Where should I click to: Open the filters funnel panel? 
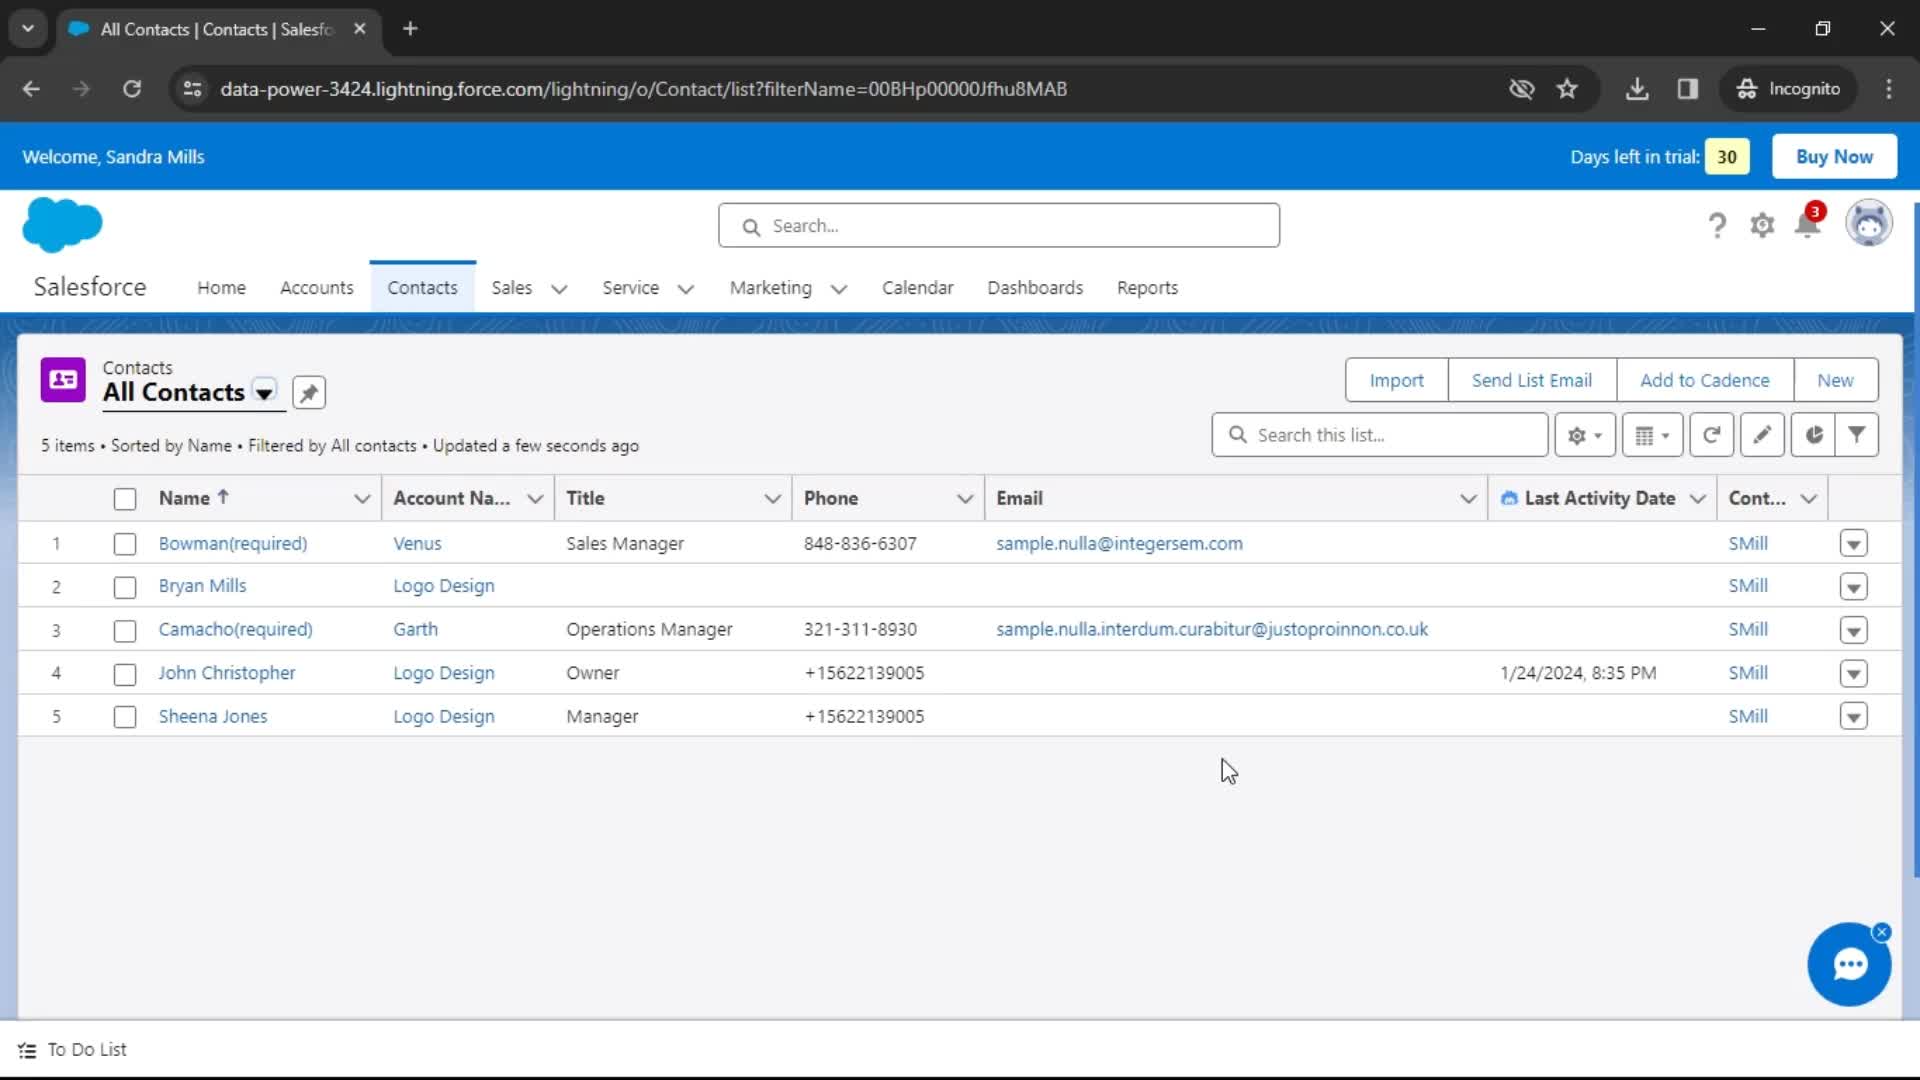point(1857,435)
